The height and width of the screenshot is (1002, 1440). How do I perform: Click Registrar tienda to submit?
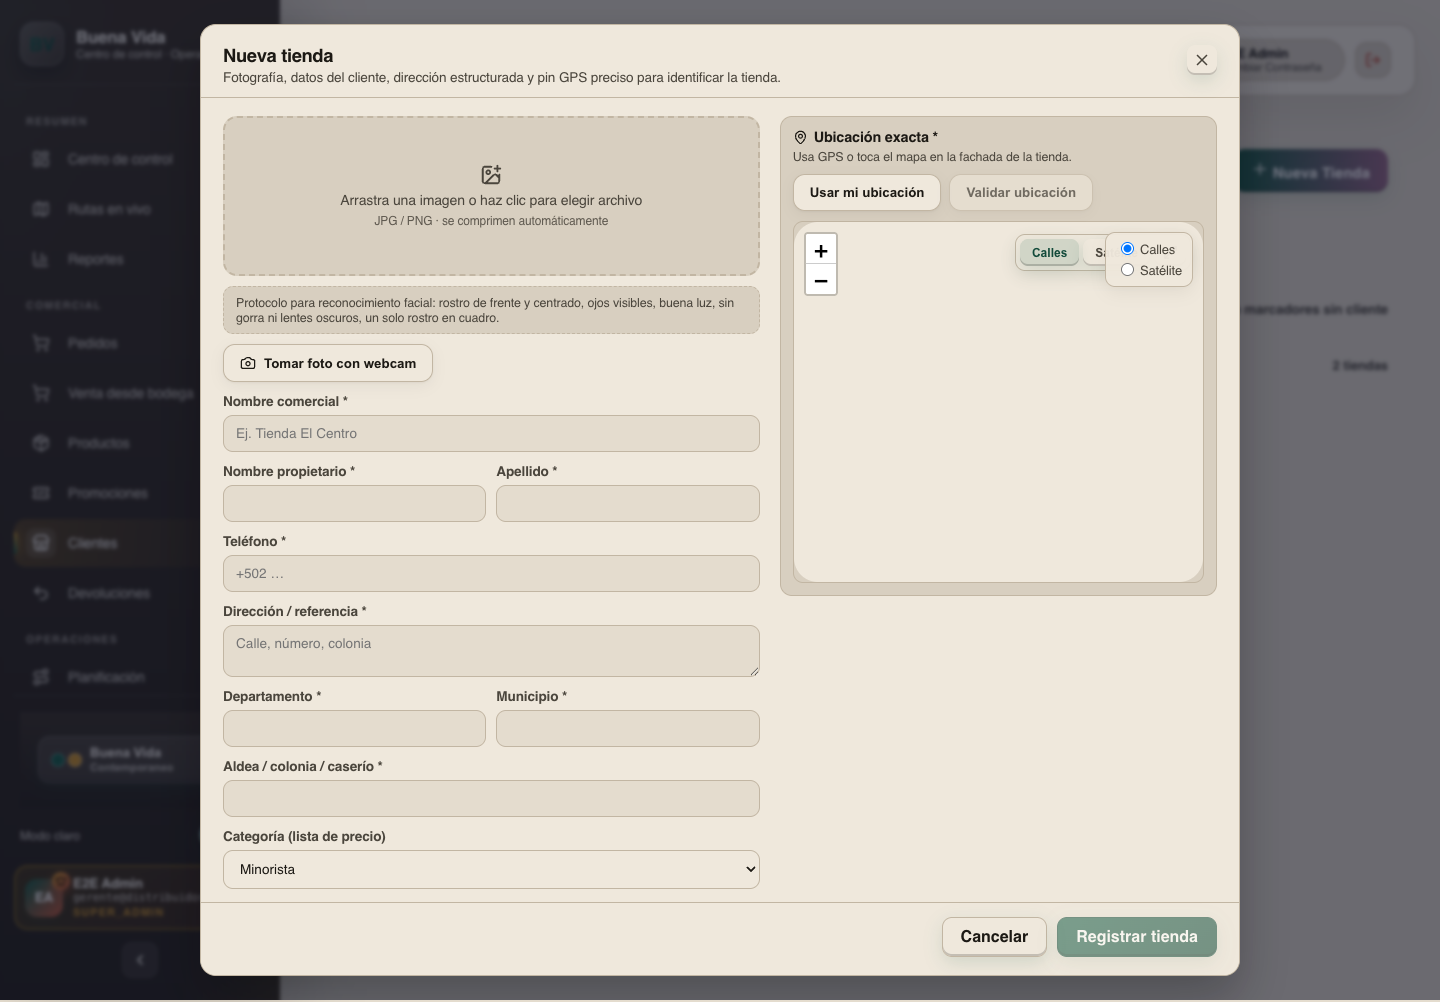click(1137, 937)
